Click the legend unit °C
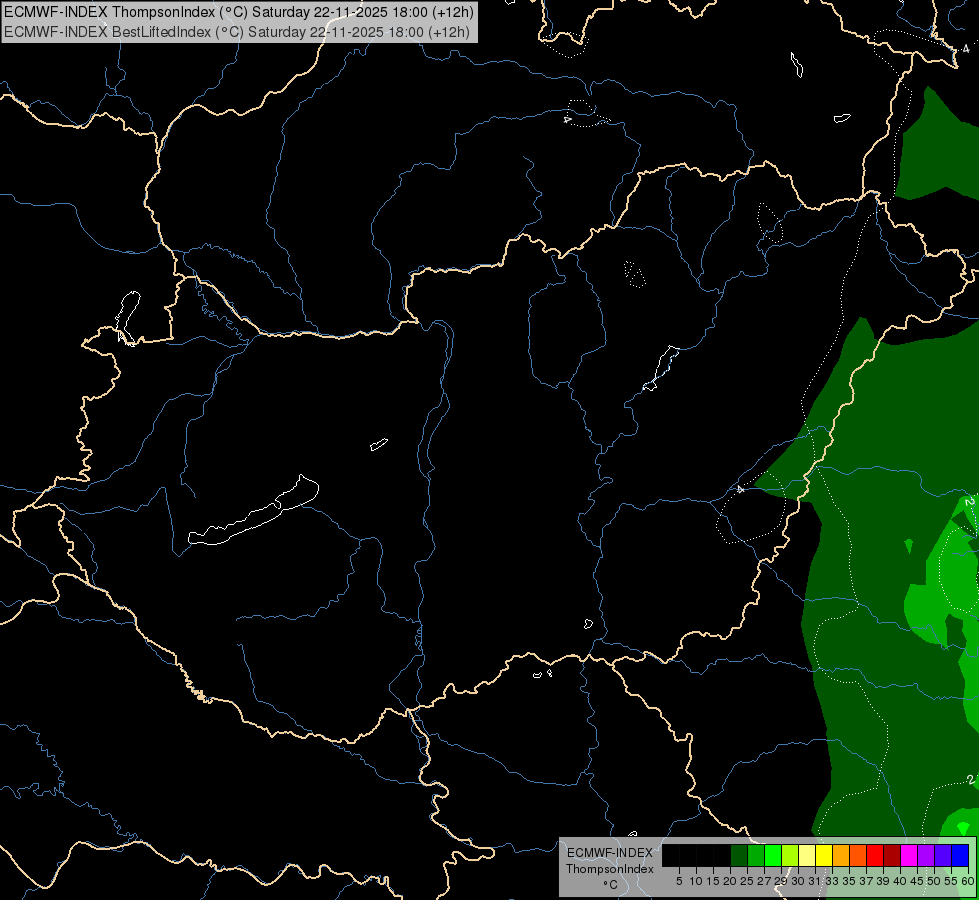 point(611,885)
